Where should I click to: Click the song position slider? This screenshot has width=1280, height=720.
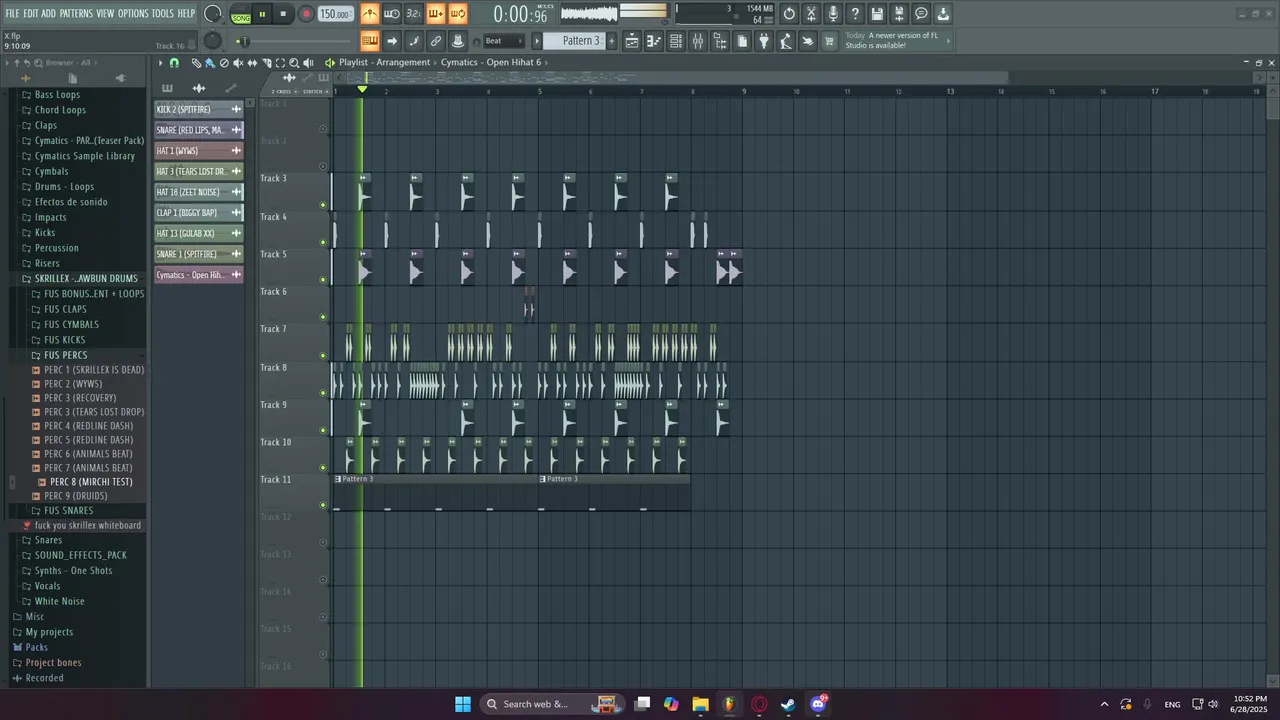pos(295,41)
